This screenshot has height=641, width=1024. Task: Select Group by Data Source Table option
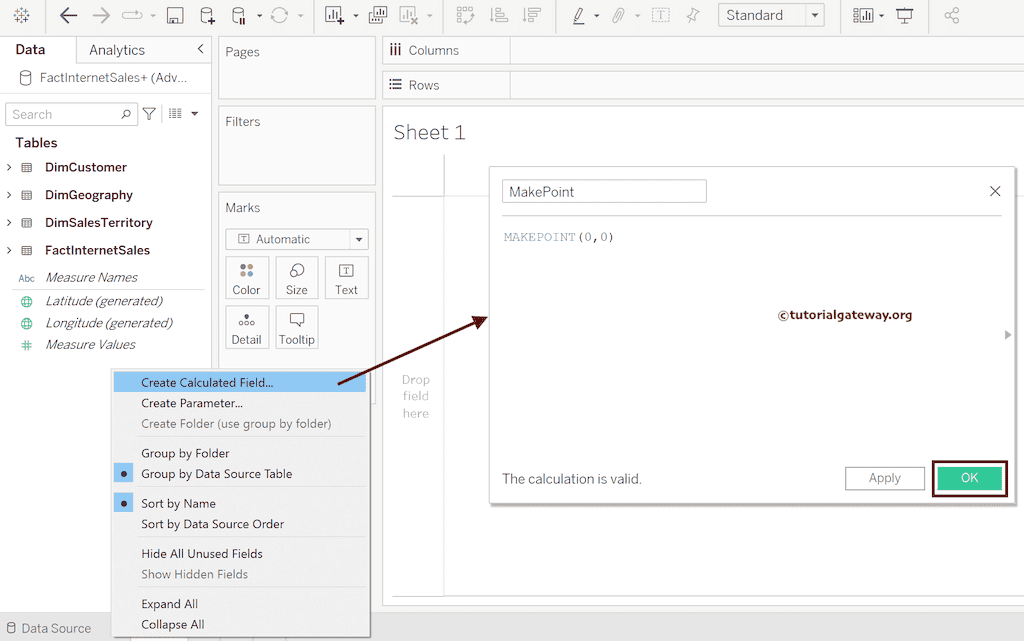tap(216, 474)
